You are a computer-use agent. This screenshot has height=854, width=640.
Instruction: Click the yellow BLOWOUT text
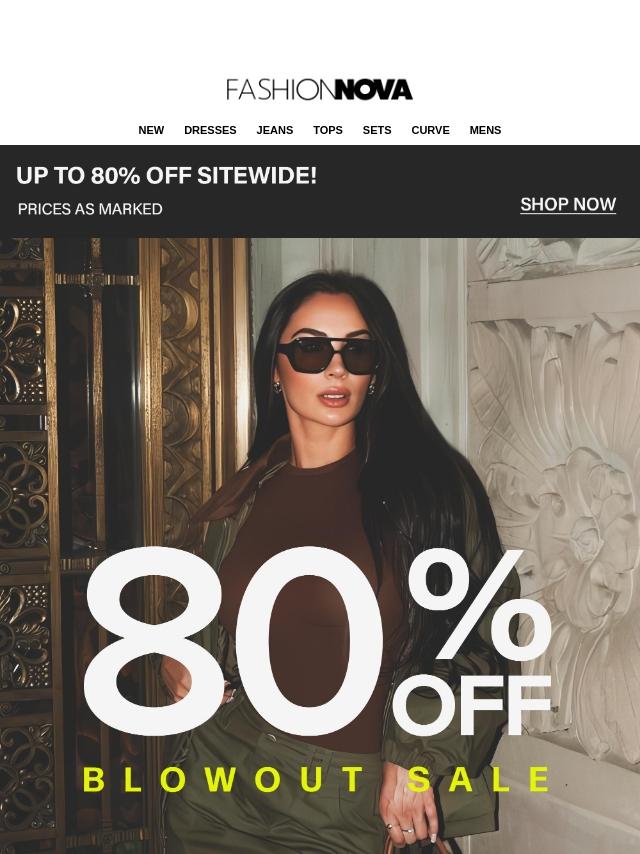pos(224,779)
